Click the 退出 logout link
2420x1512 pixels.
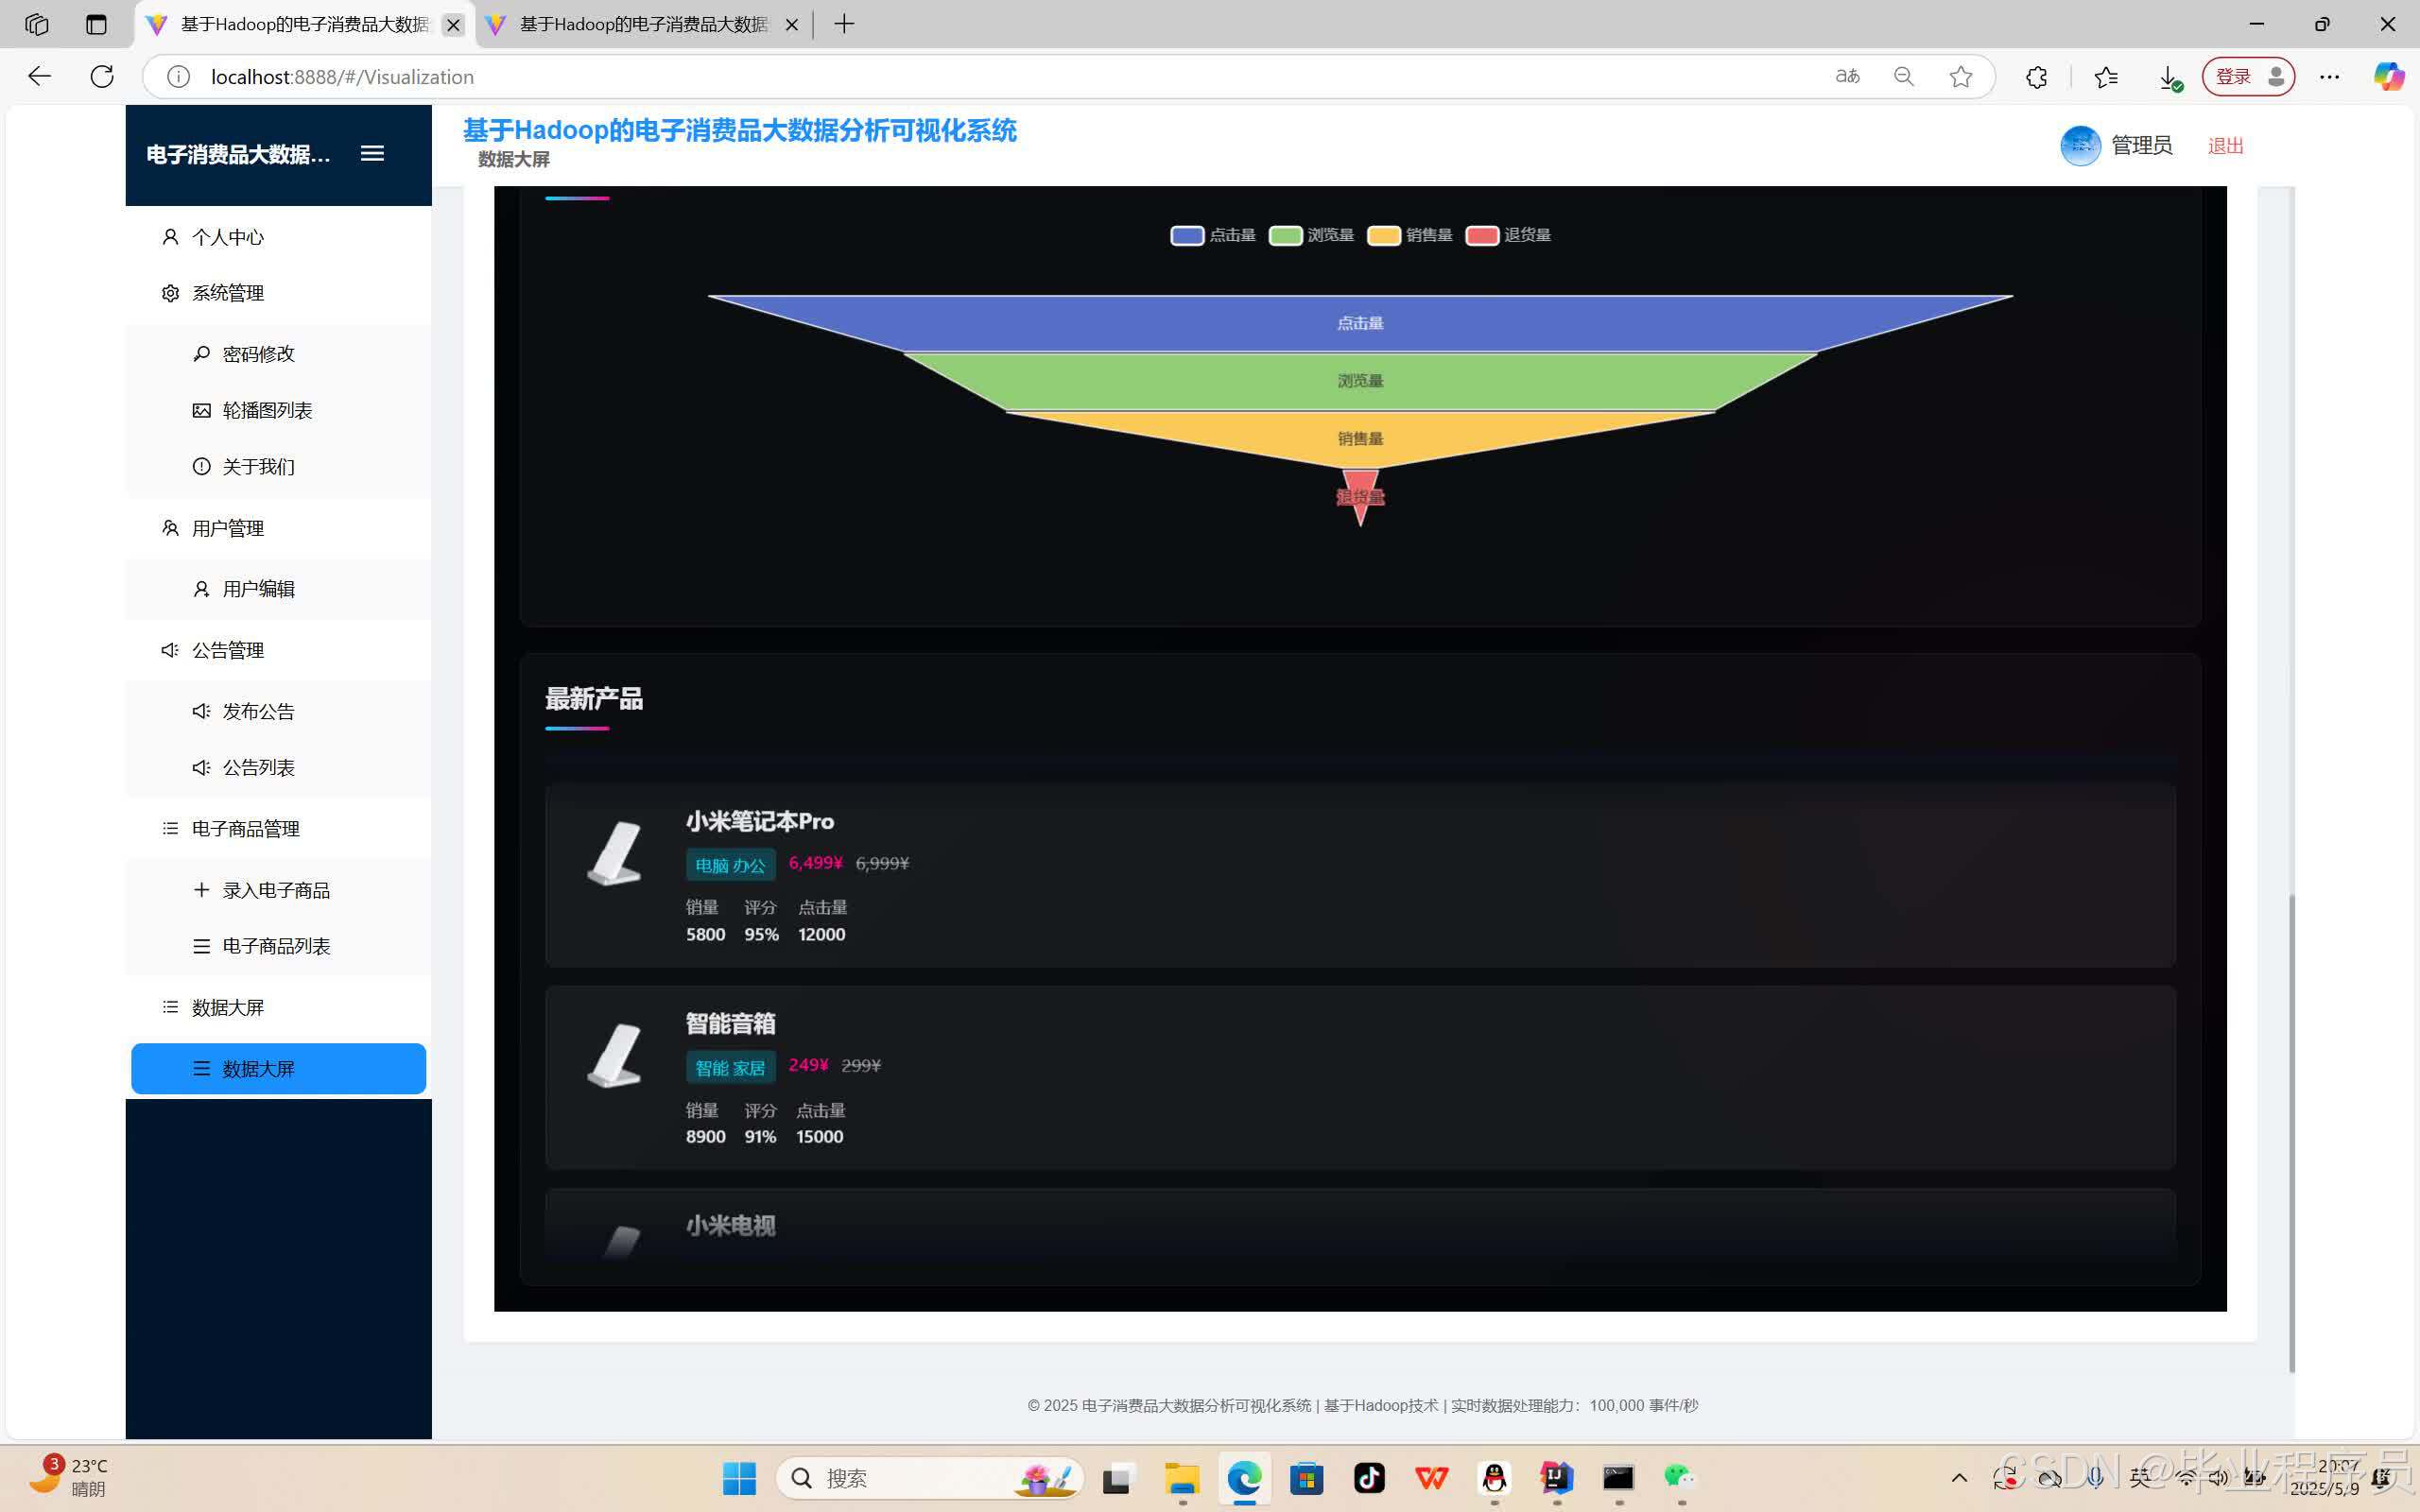(2225, 146)
